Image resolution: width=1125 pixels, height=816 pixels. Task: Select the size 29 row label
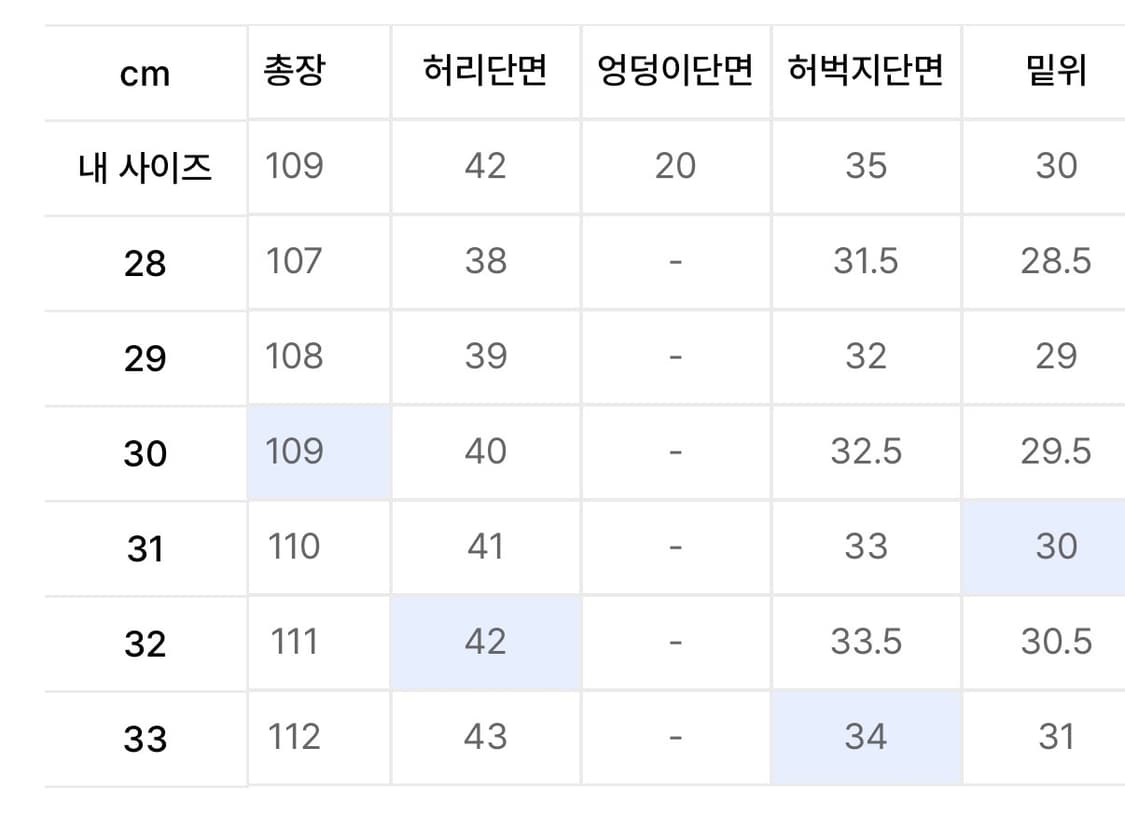click(145, 358)
